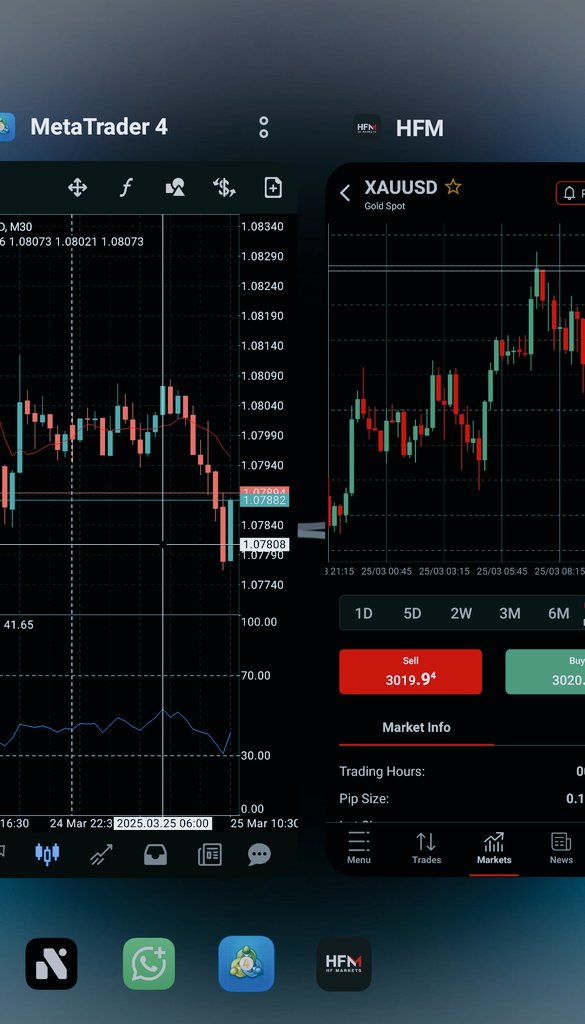Tap the HFM app title logo icon
Viewport: 585px width, 1024px height.
(x=367, y=127)
